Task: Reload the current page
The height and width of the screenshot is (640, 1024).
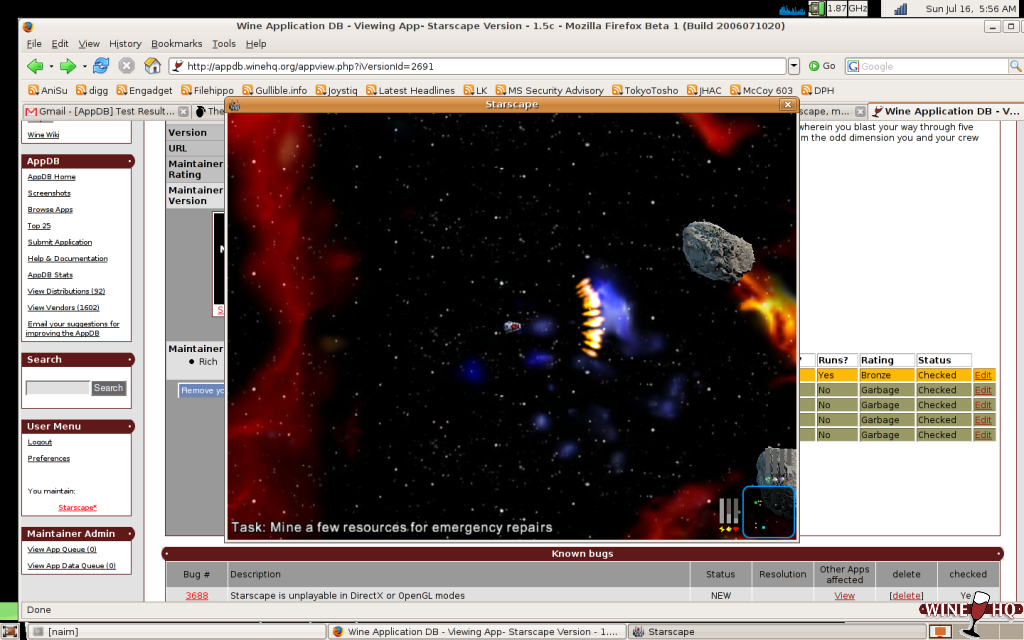Action: coord(101,66)
